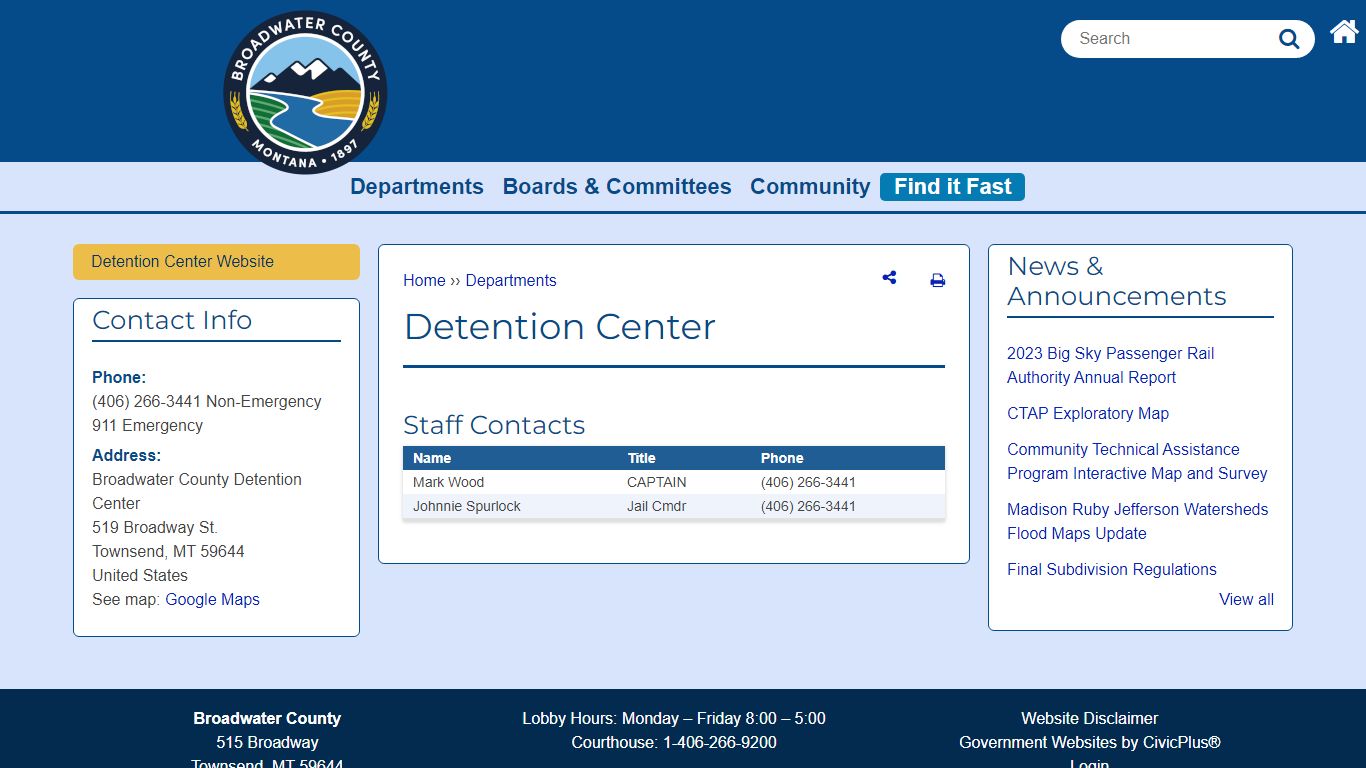The width and height of the screenshot is (1366, 768).
Task: Focus the Search input field
Action: [x=1170, y=39]
